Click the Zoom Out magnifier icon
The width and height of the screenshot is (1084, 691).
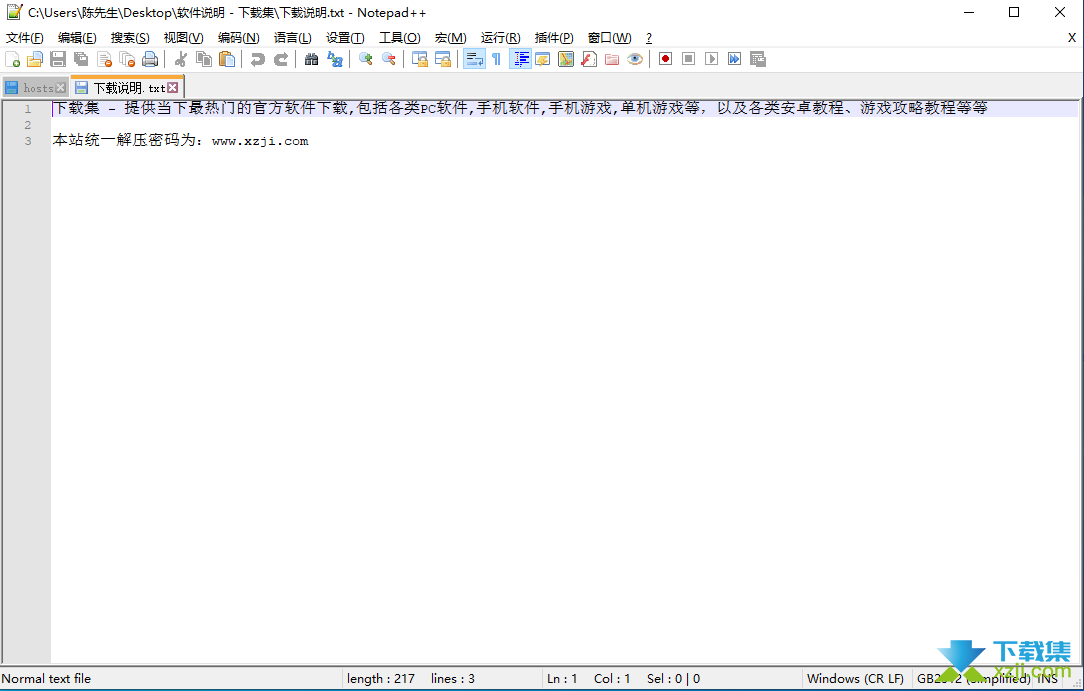coord(389,59)
